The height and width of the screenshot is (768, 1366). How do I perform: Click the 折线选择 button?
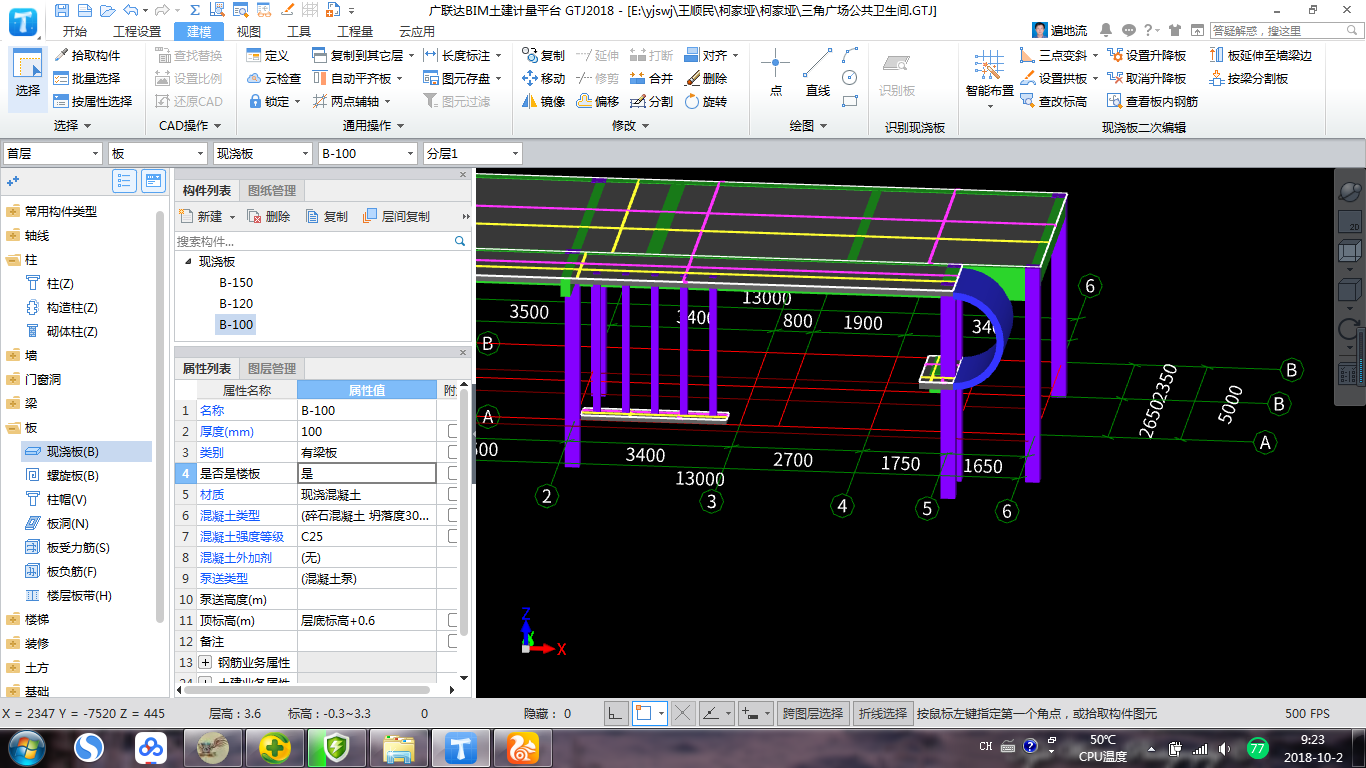pyautogui.click(x=882, y=713)
